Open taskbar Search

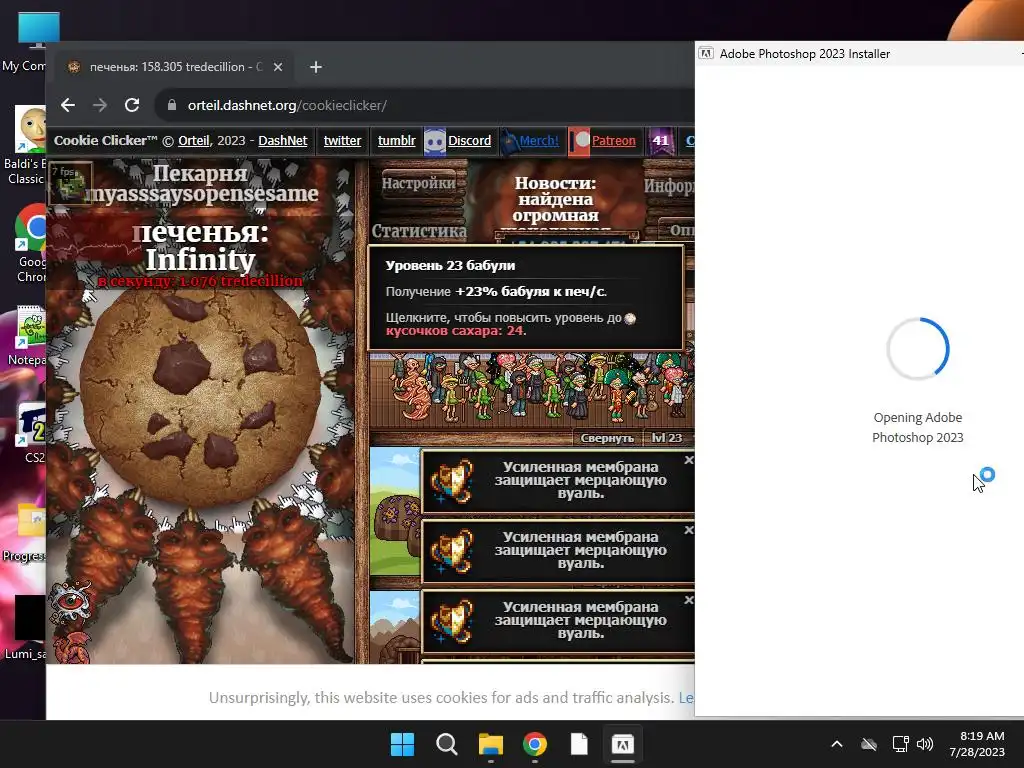(447, 744)
